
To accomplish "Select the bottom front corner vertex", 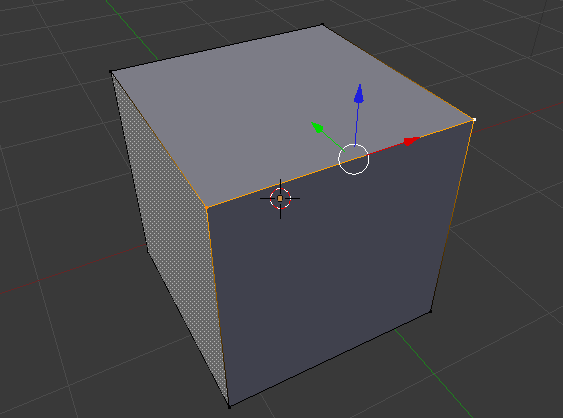I will pos(230,407).
